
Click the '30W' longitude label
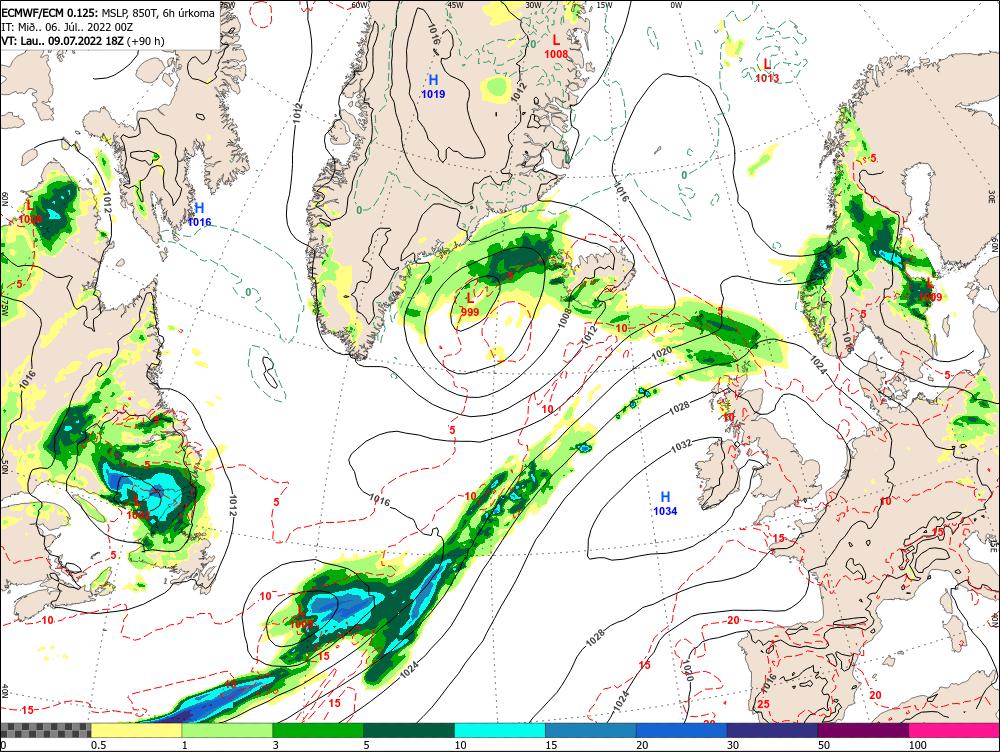click(x=532, y=5)
